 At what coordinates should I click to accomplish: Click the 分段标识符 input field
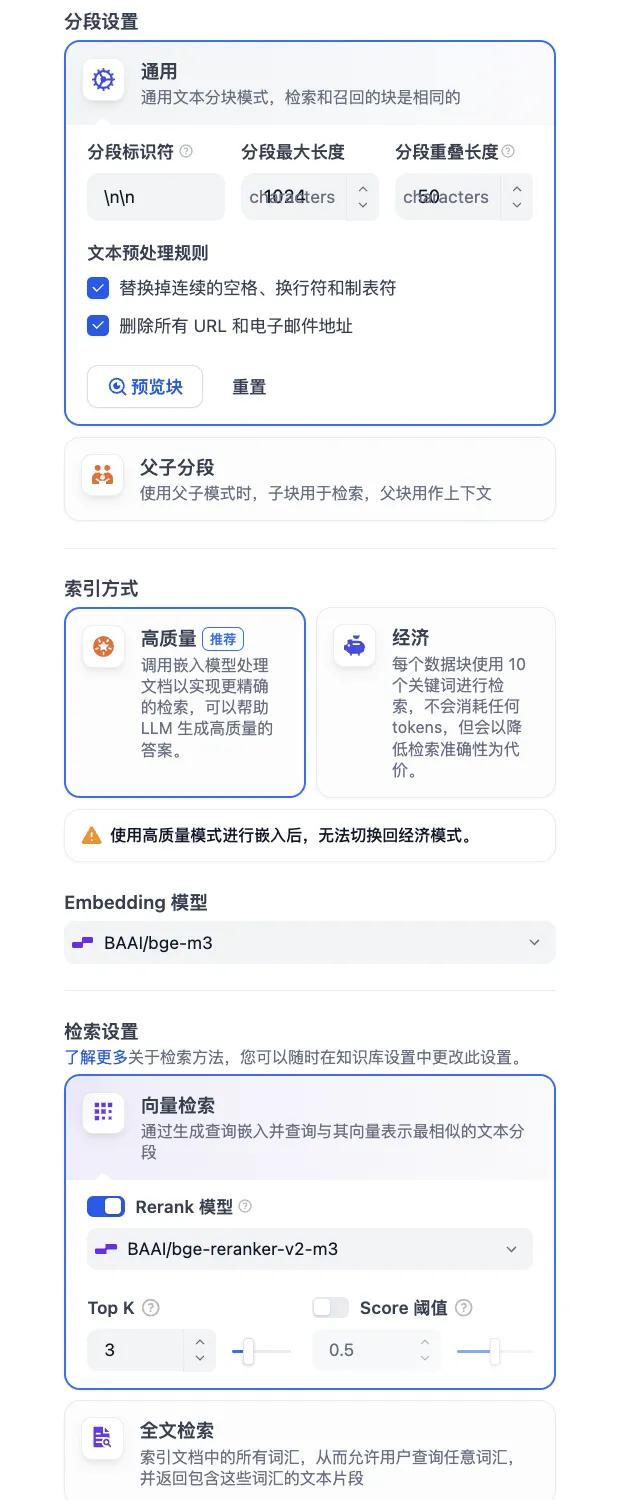pyautogui.click(x=156, y=197)
